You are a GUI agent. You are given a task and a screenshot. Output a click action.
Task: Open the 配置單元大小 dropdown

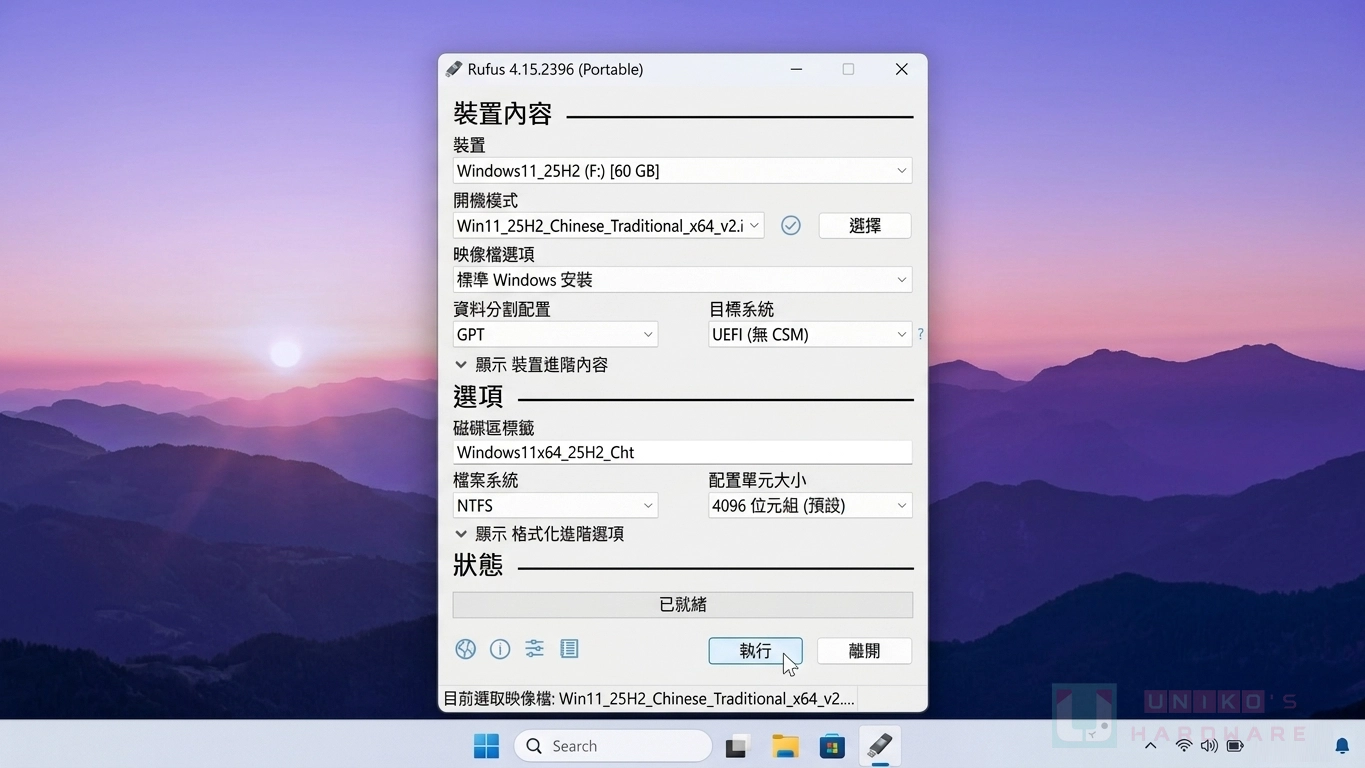(x=810, y=506)
